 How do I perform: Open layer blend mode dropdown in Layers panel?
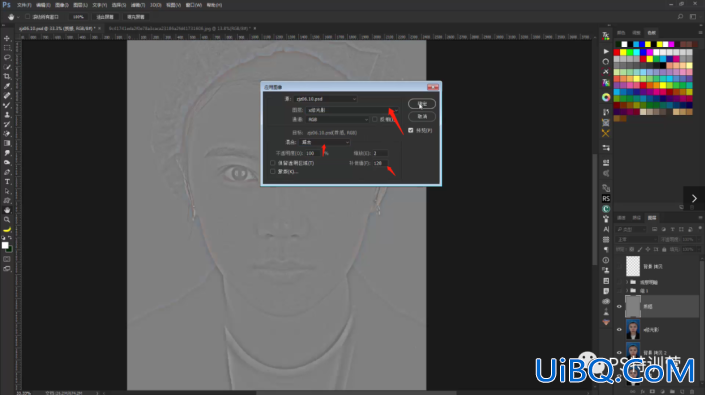click(x=636, y=240)
